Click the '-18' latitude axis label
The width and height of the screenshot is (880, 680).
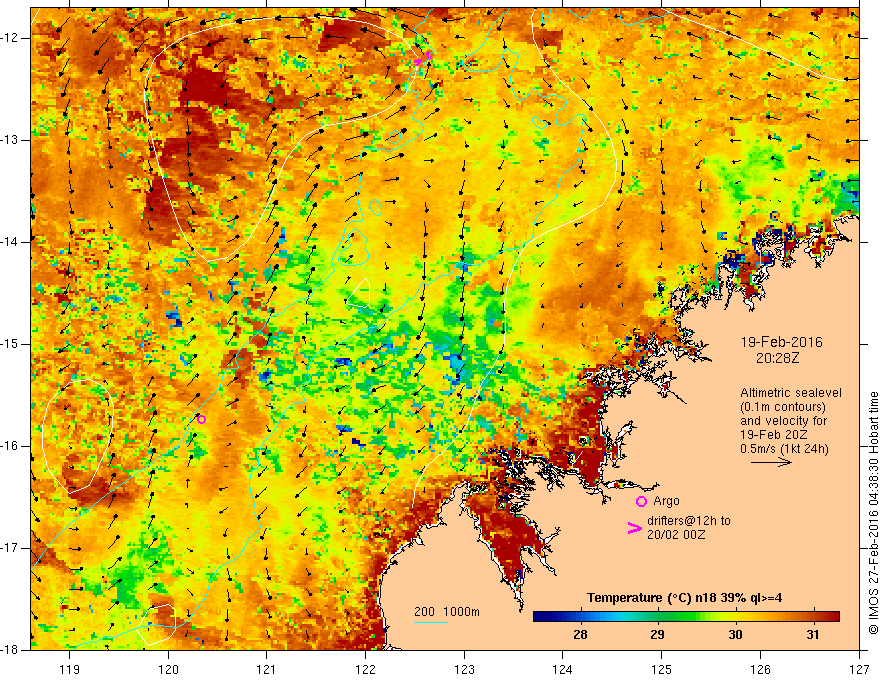11,650
